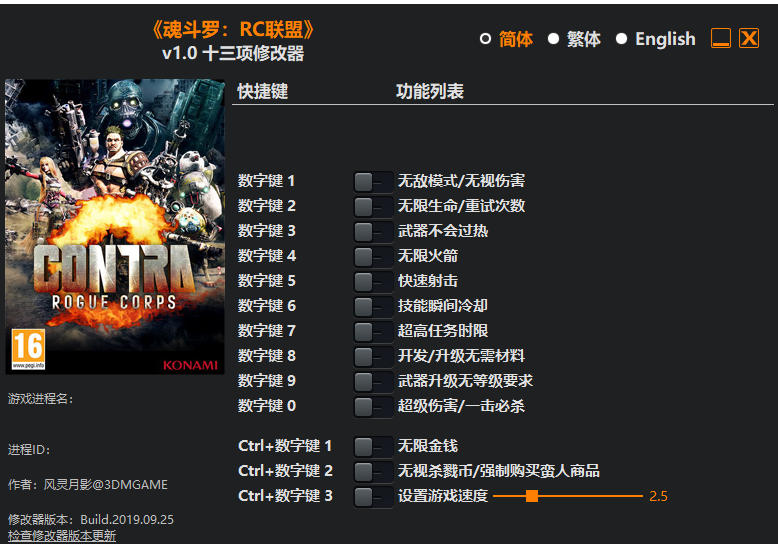Click the 数字键 6 hotkey label

click(x=266, y=305)
